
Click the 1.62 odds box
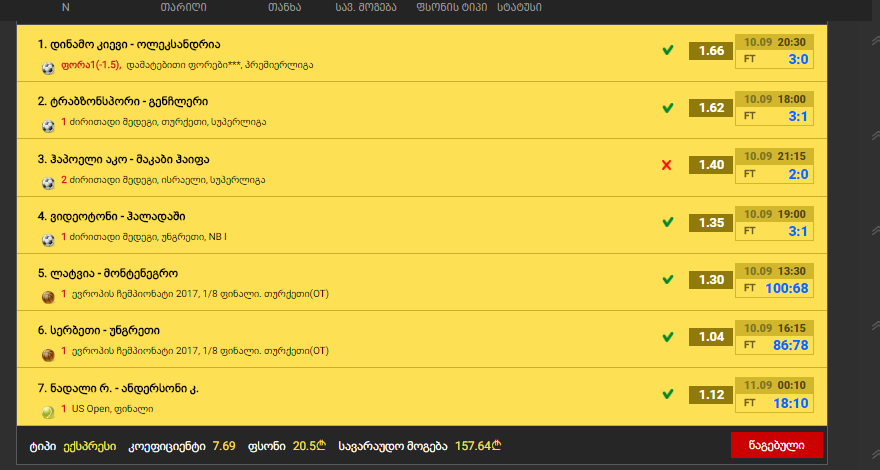click(711, 108)
